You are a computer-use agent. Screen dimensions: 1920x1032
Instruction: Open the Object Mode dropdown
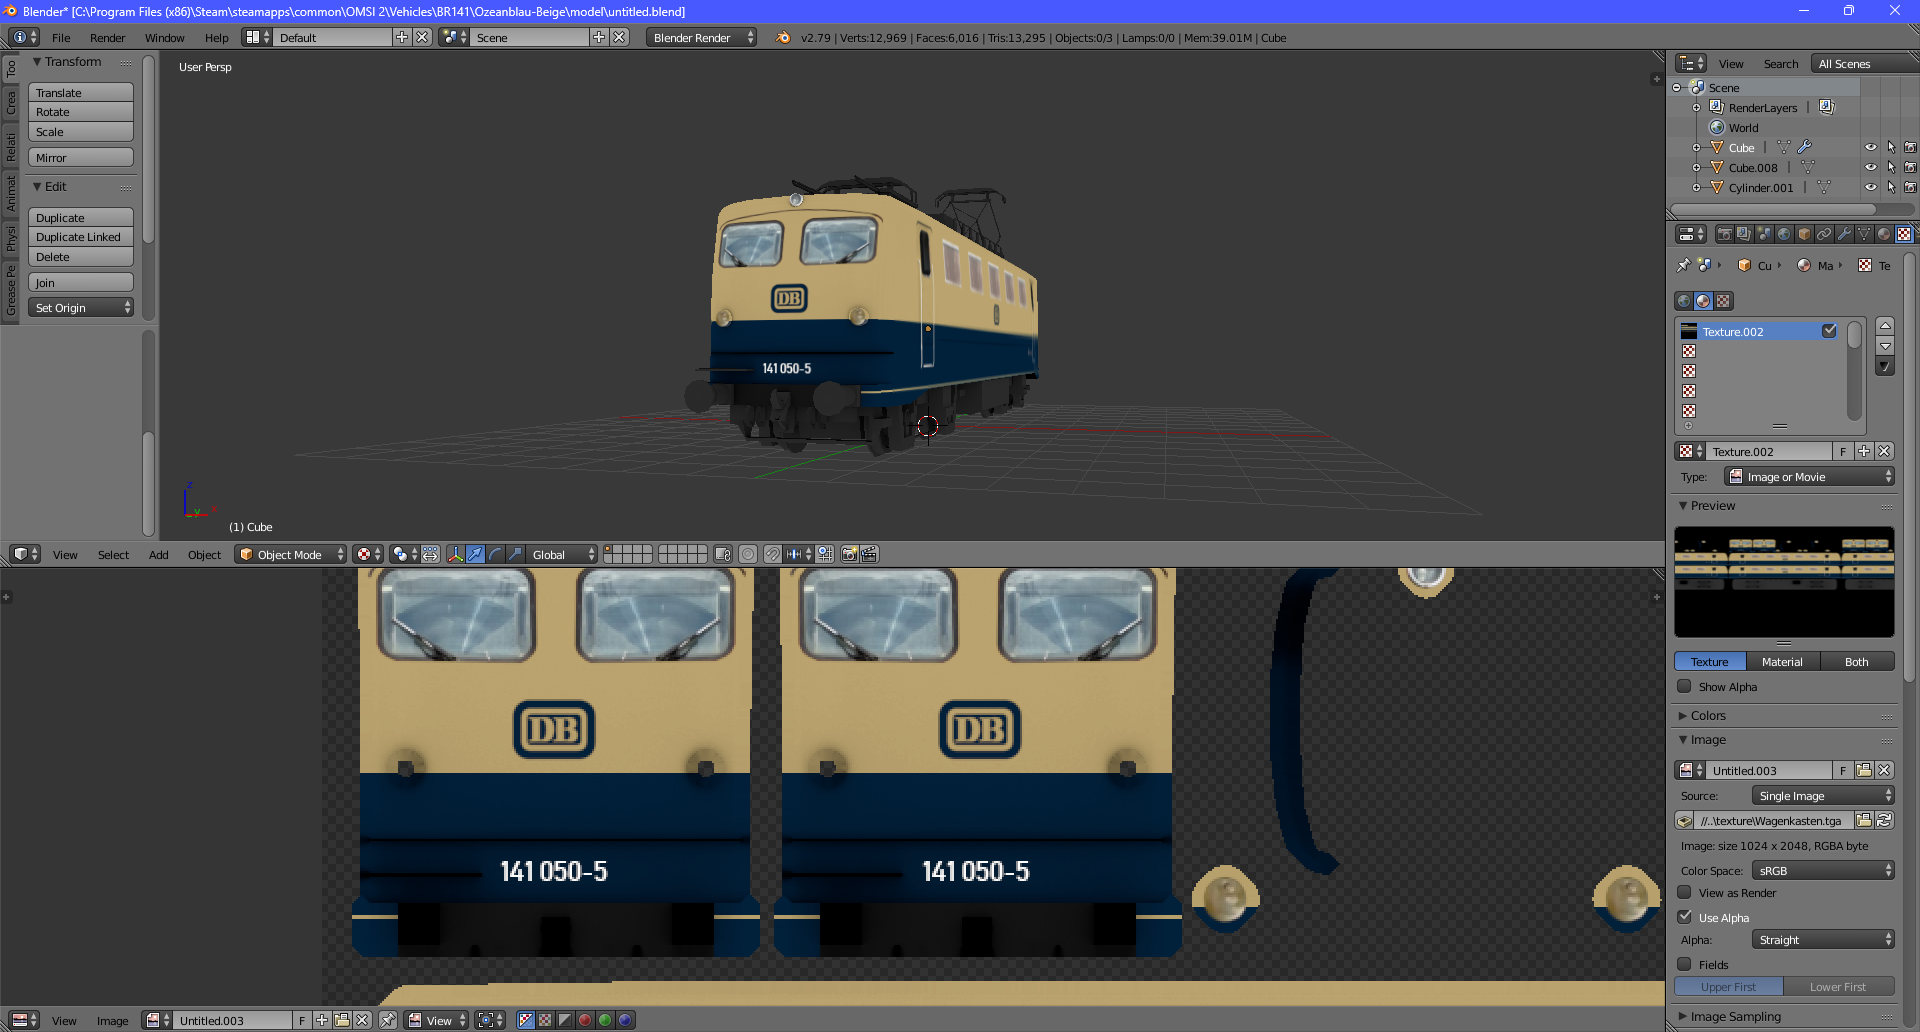tap(290, 554)
